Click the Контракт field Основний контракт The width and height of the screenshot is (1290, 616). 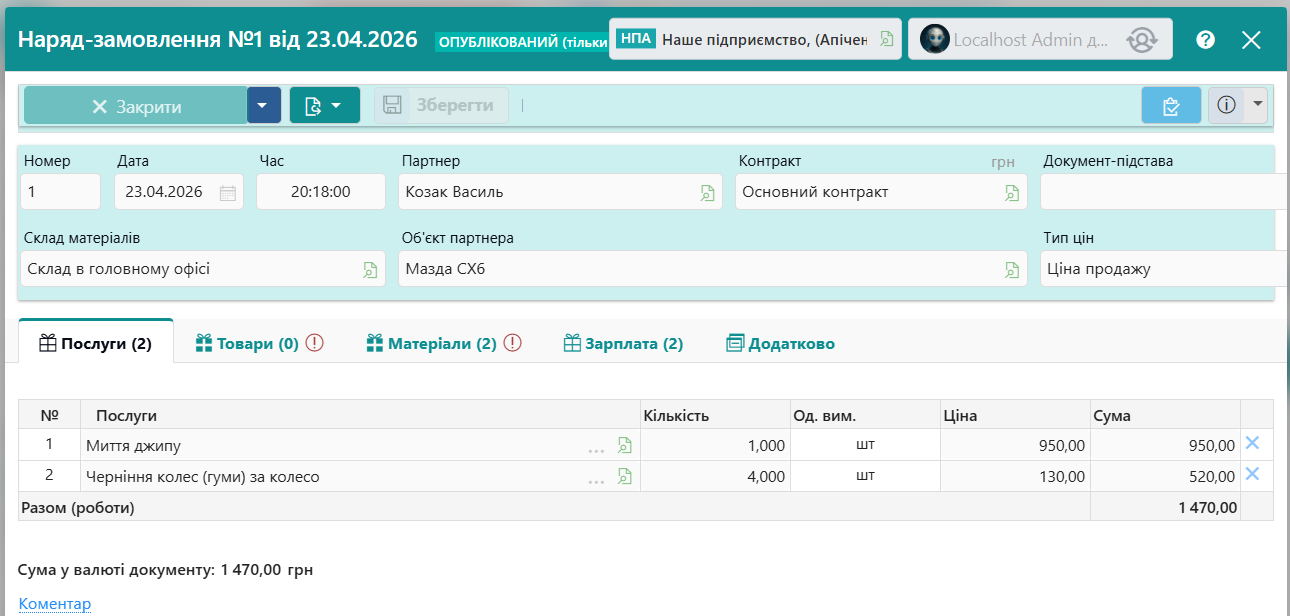(881, 192)
